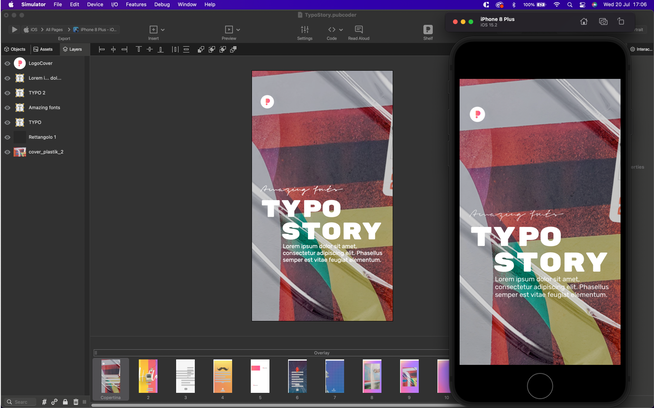654x408 pixels.
Task: Select the Amazing fonts layer
Action: [46, 107]
